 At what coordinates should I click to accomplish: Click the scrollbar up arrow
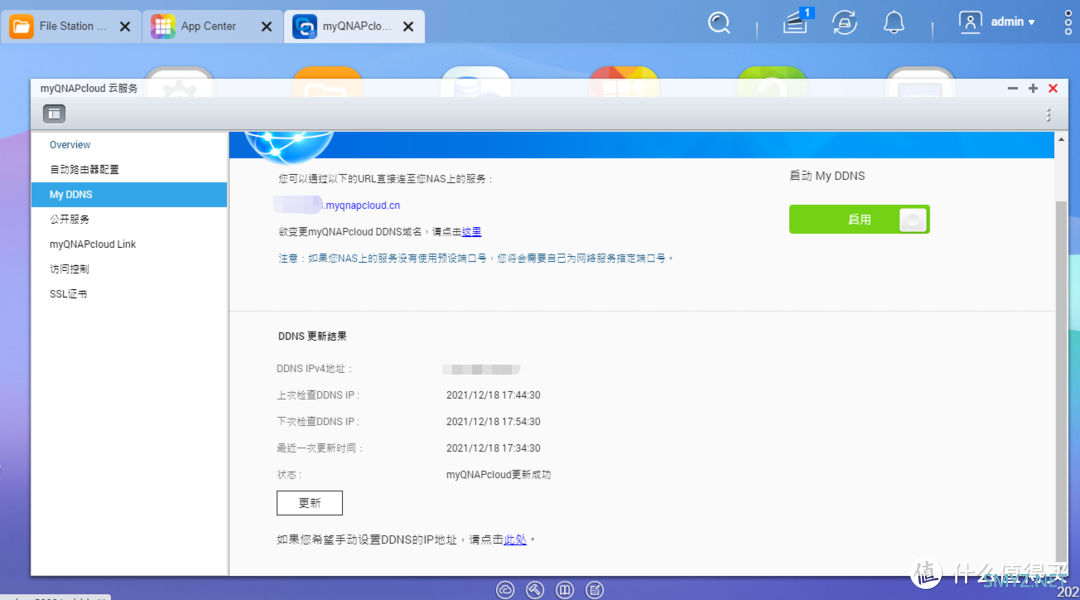click(x=1061, y=139)
